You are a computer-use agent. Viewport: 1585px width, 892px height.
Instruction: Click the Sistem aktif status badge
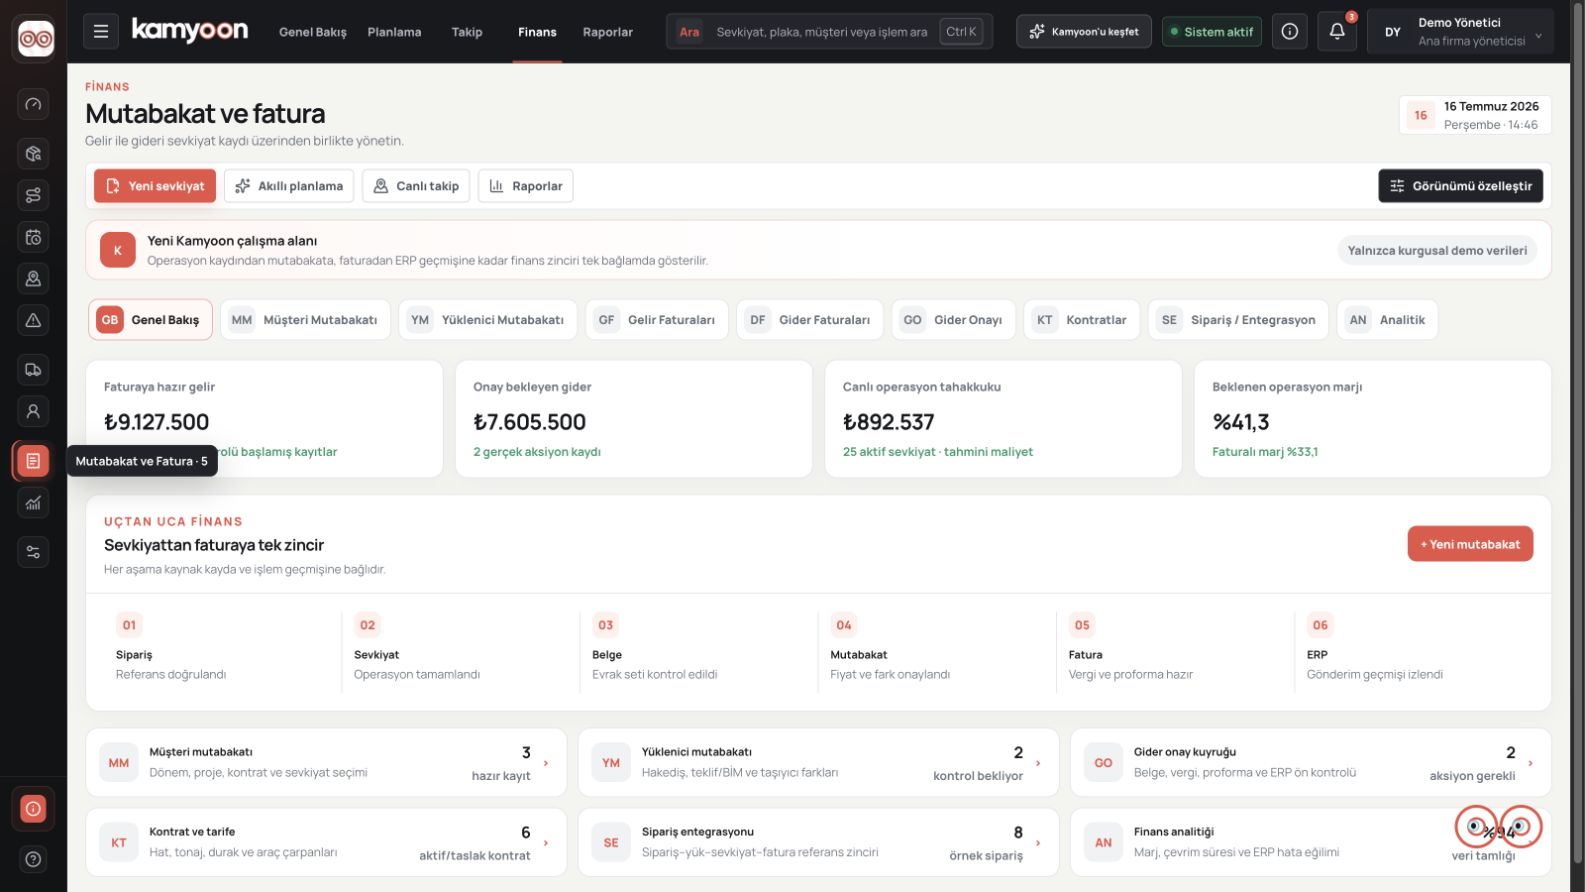click(1212, 32)
